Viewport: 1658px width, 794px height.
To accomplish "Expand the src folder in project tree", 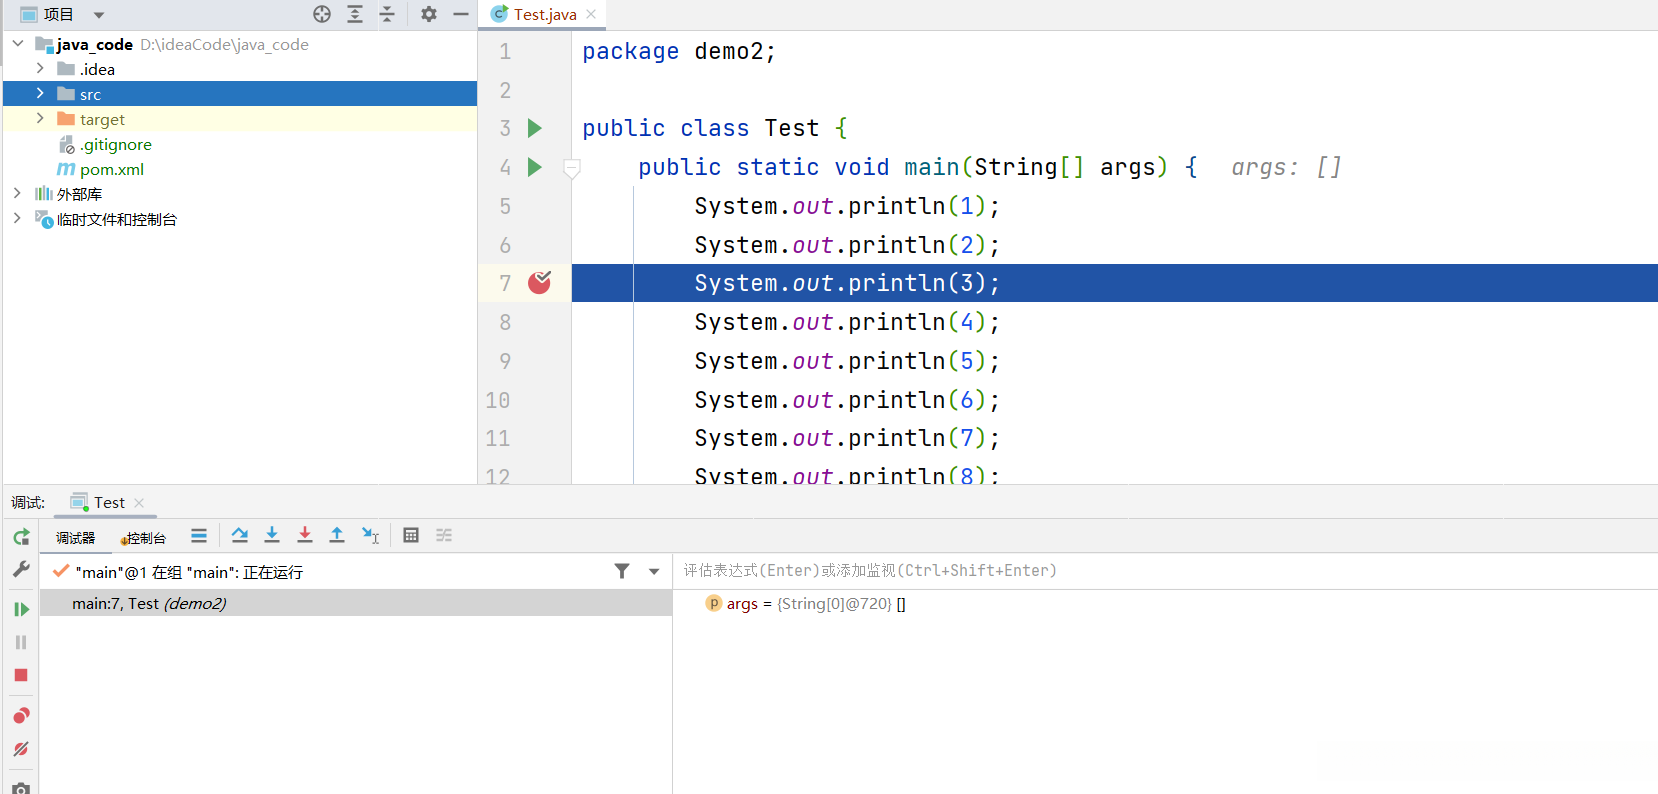I will 40,94.
